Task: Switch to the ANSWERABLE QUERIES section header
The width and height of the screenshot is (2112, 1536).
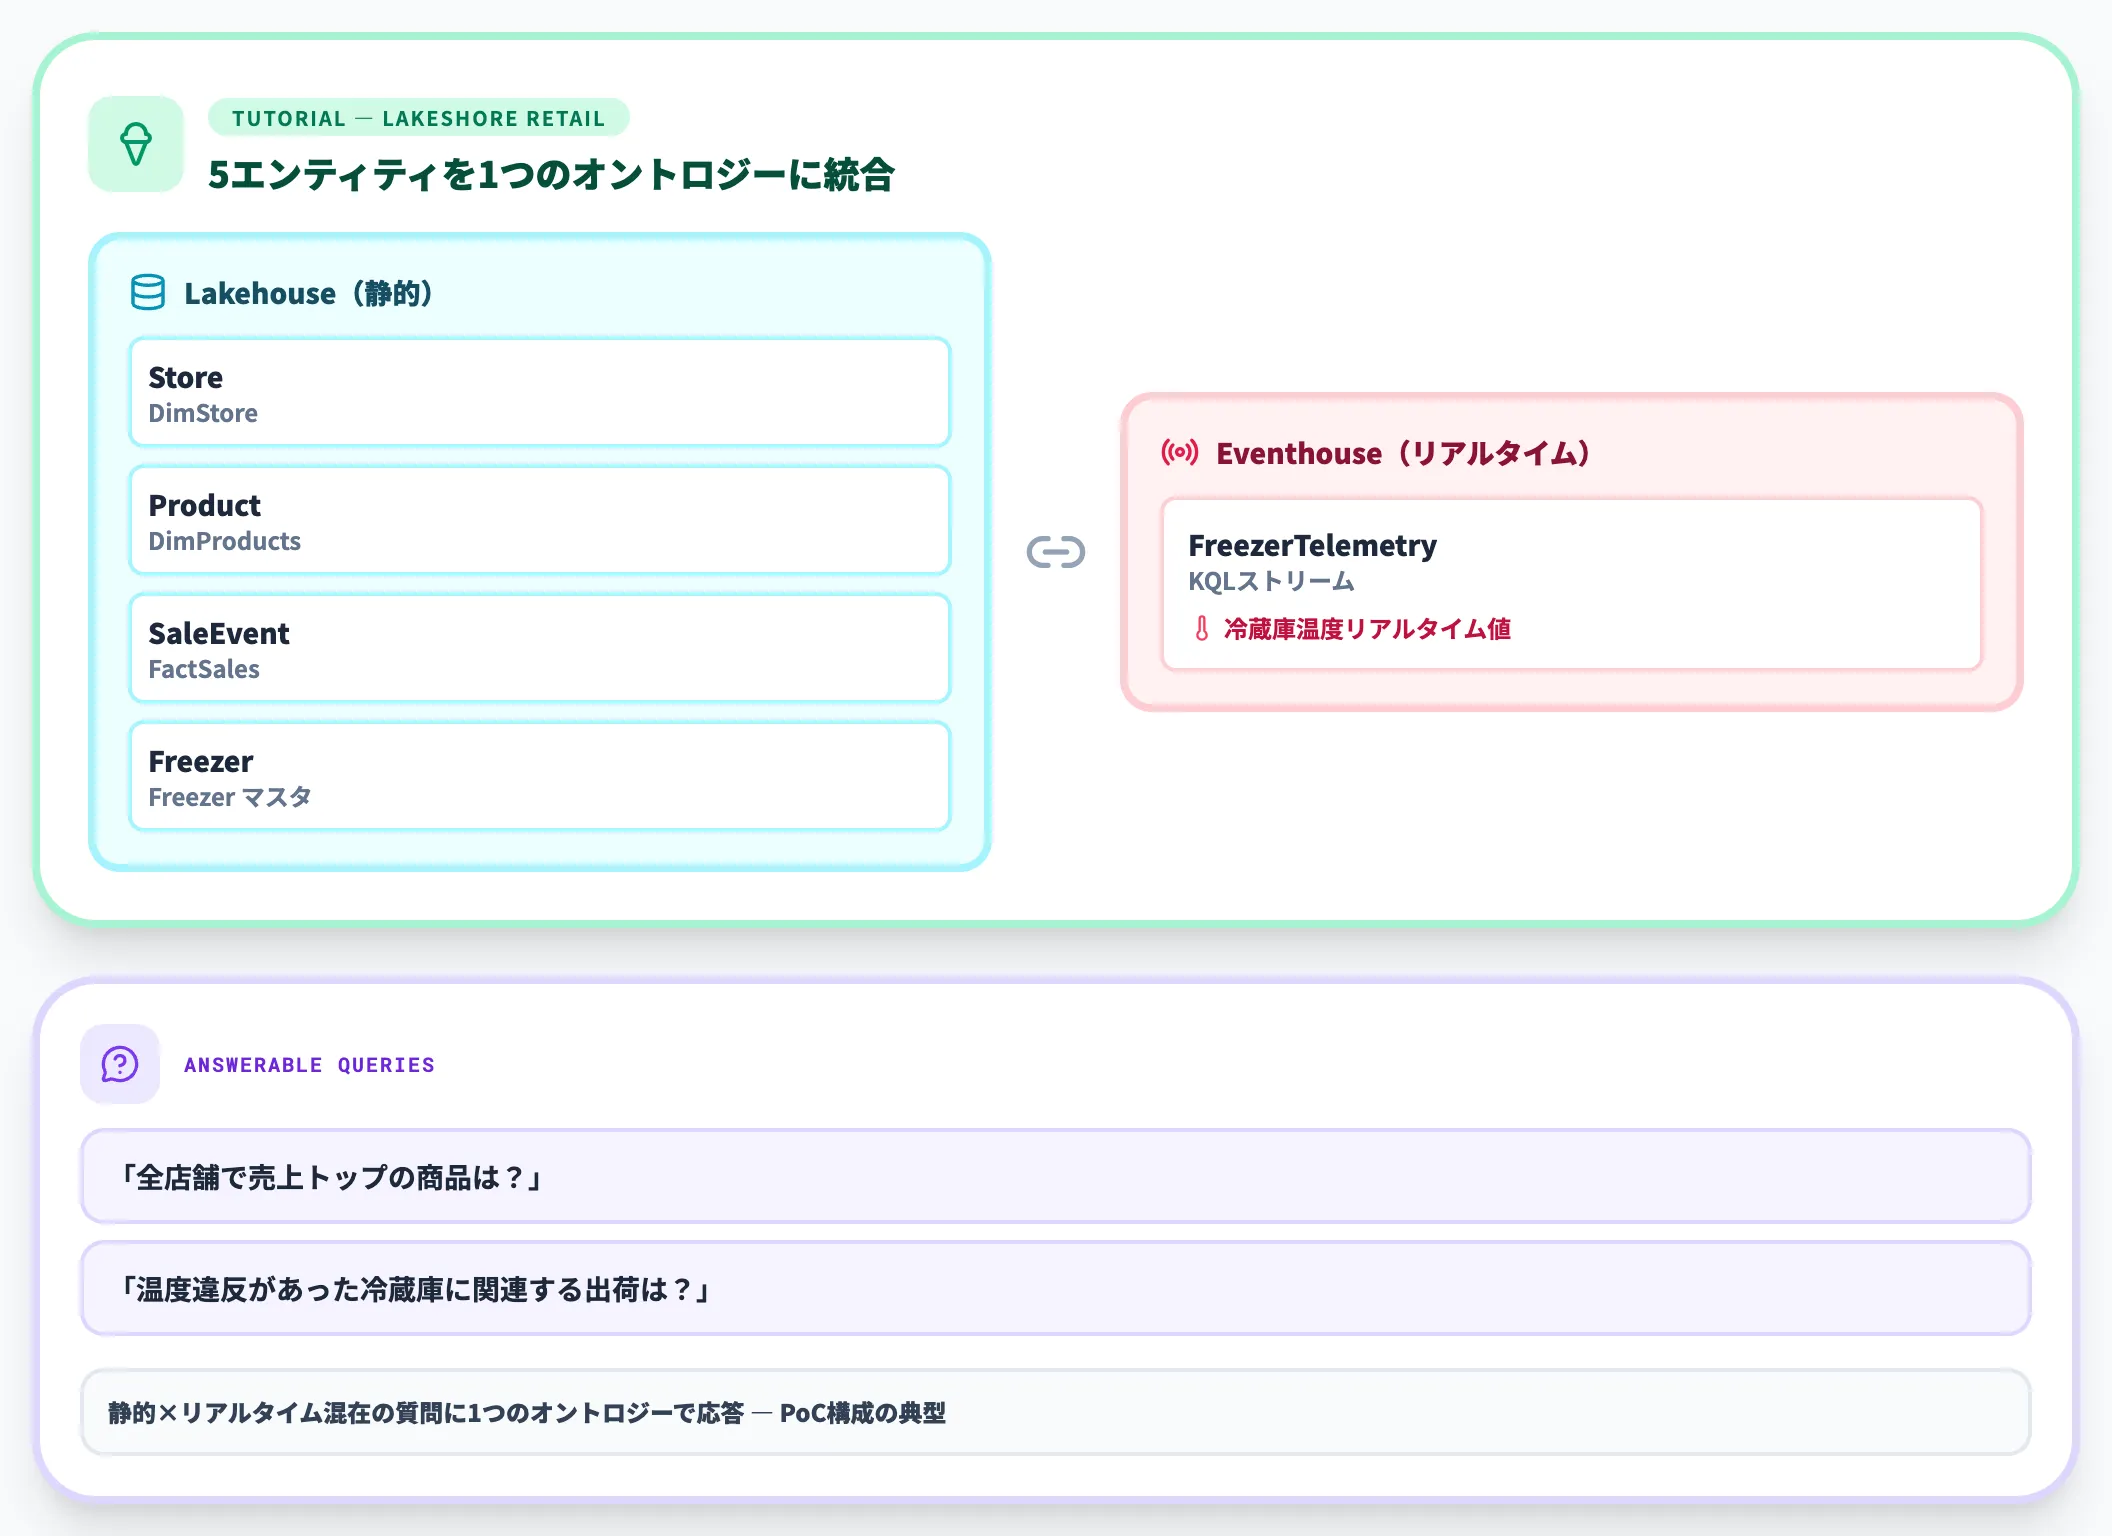Action: pos(308,1064)
